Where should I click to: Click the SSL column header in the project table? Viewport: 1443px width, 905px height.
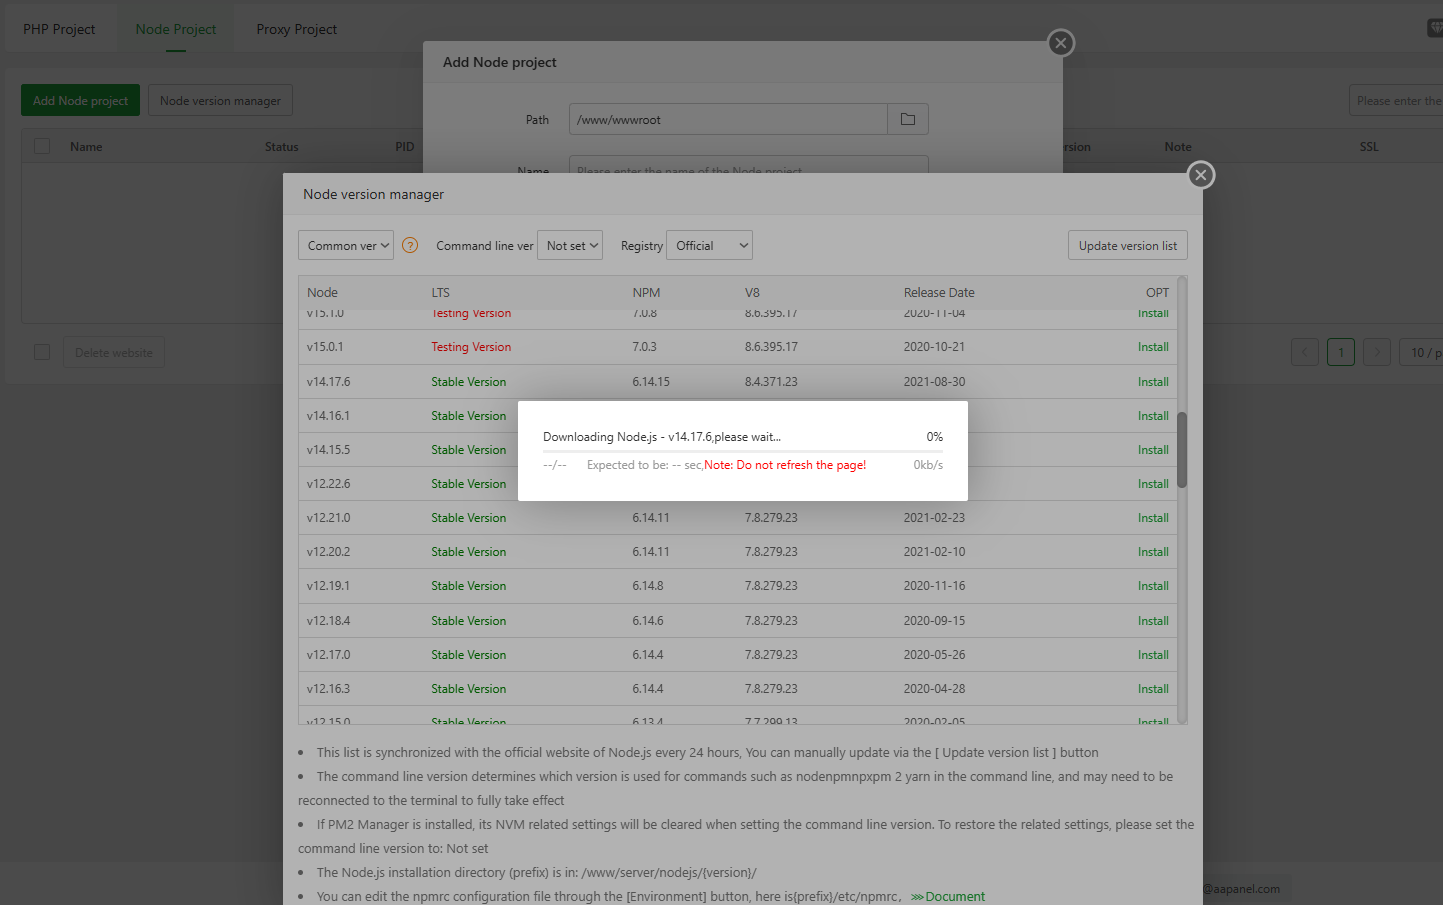pos(1369,147)
